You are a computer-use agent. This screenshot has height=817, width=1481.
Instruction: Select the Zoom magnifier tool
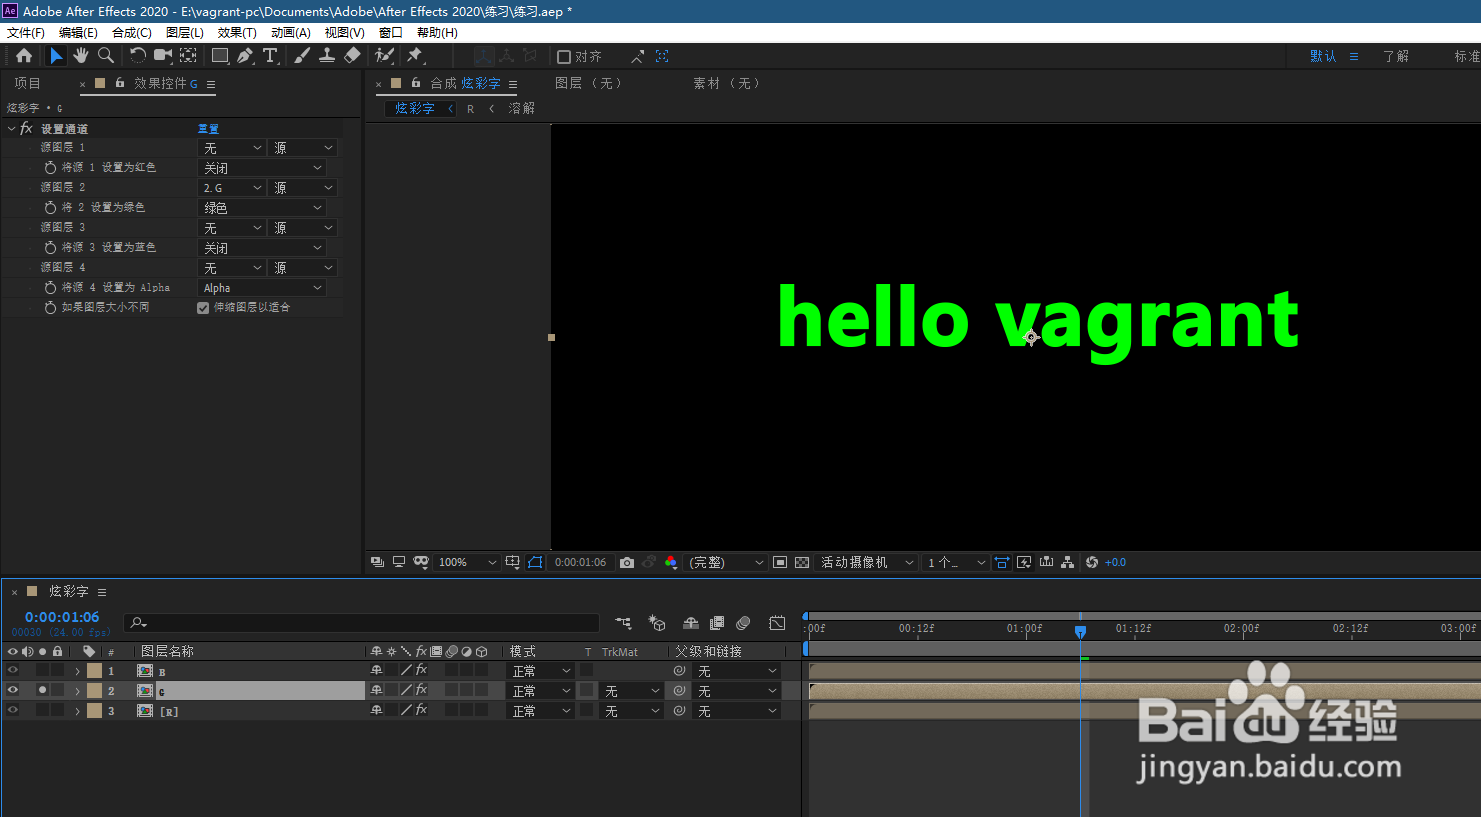tap(105, 56)
